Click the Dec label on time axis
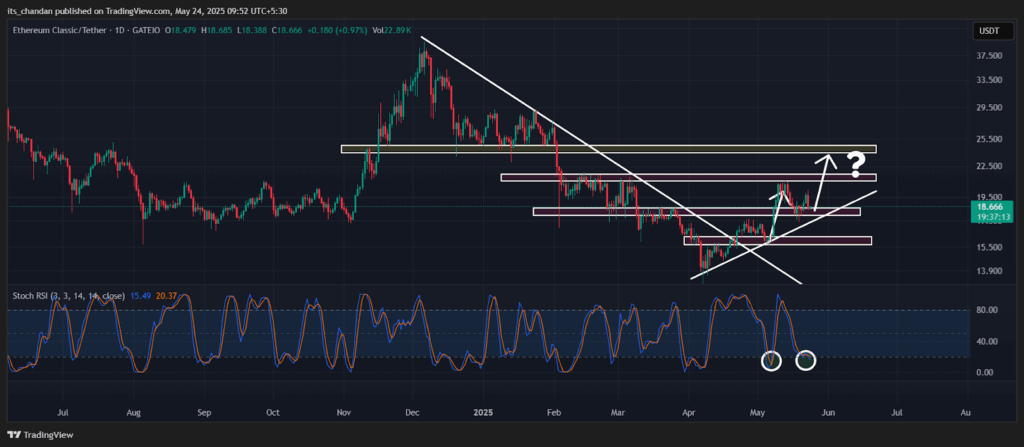 click(413, 413)
